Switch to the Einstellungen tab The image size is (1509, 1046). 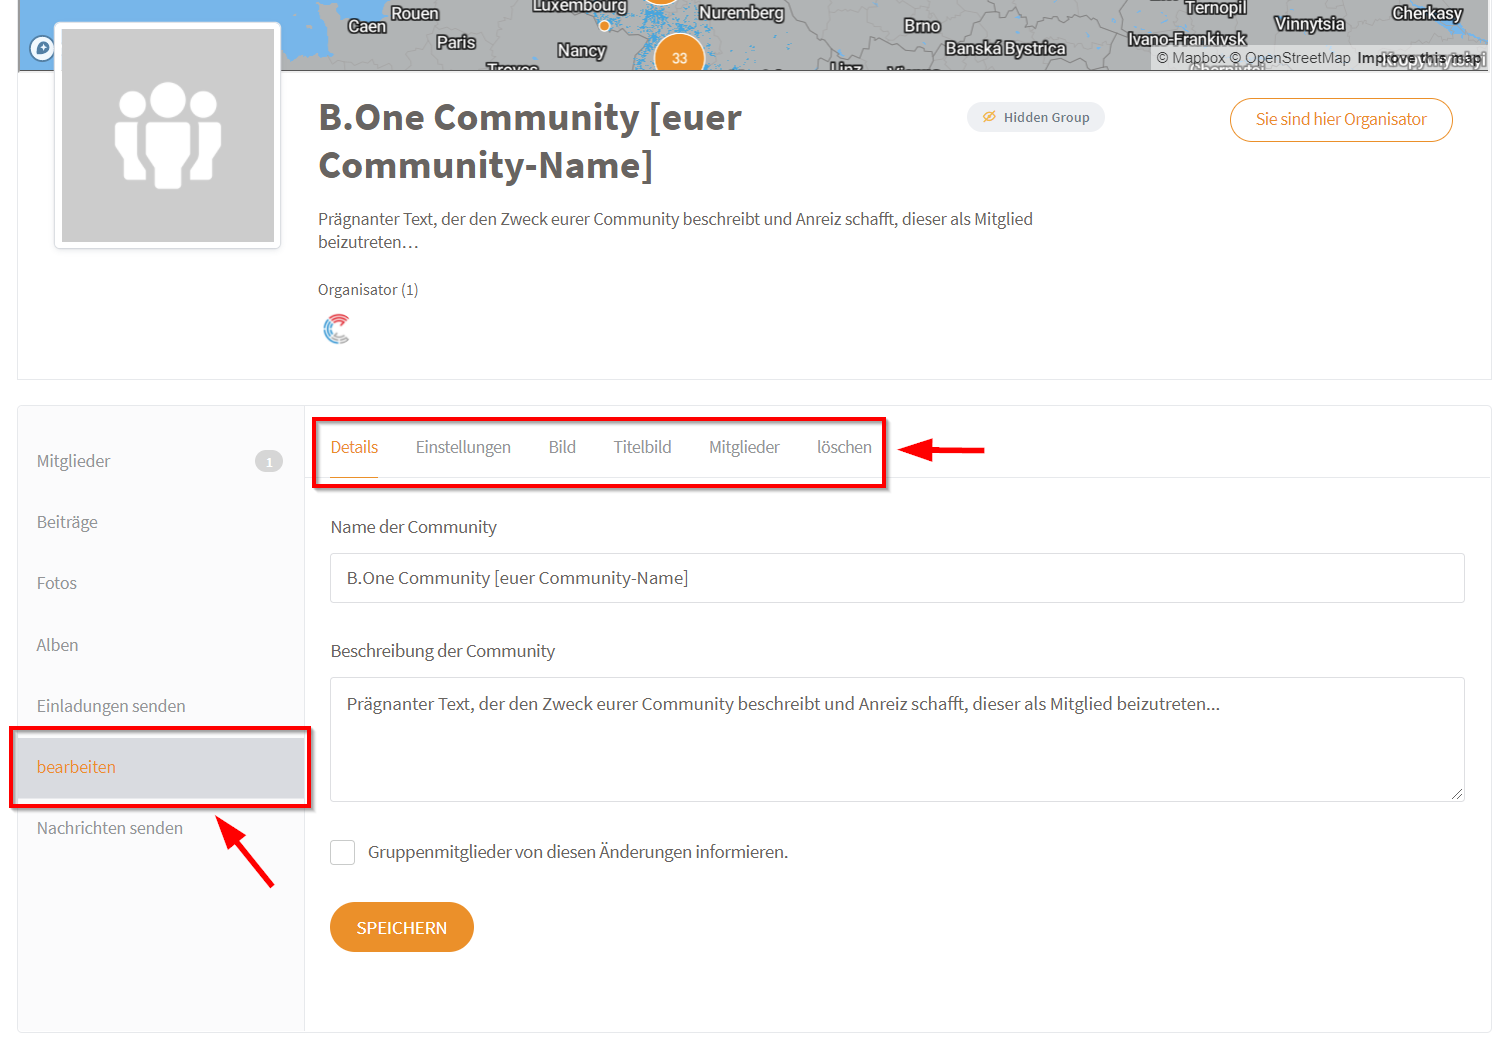click(x=463, y=447)
